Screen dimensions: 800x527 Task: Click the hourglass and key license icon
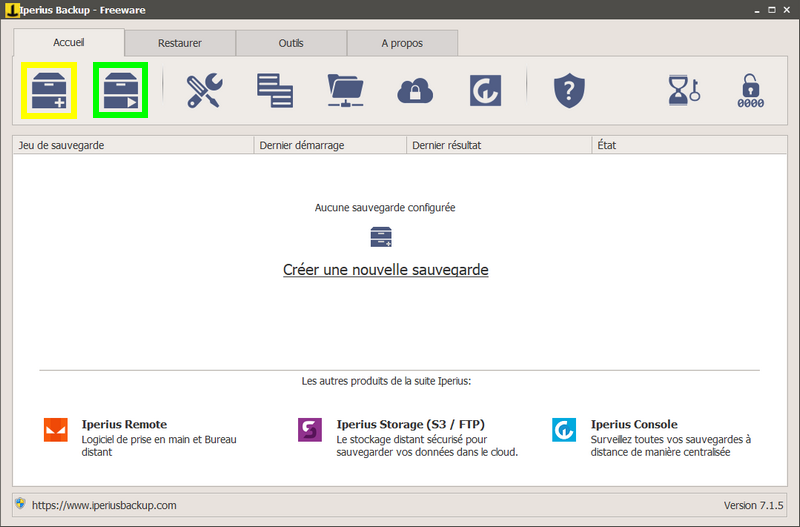coord(684,90)
